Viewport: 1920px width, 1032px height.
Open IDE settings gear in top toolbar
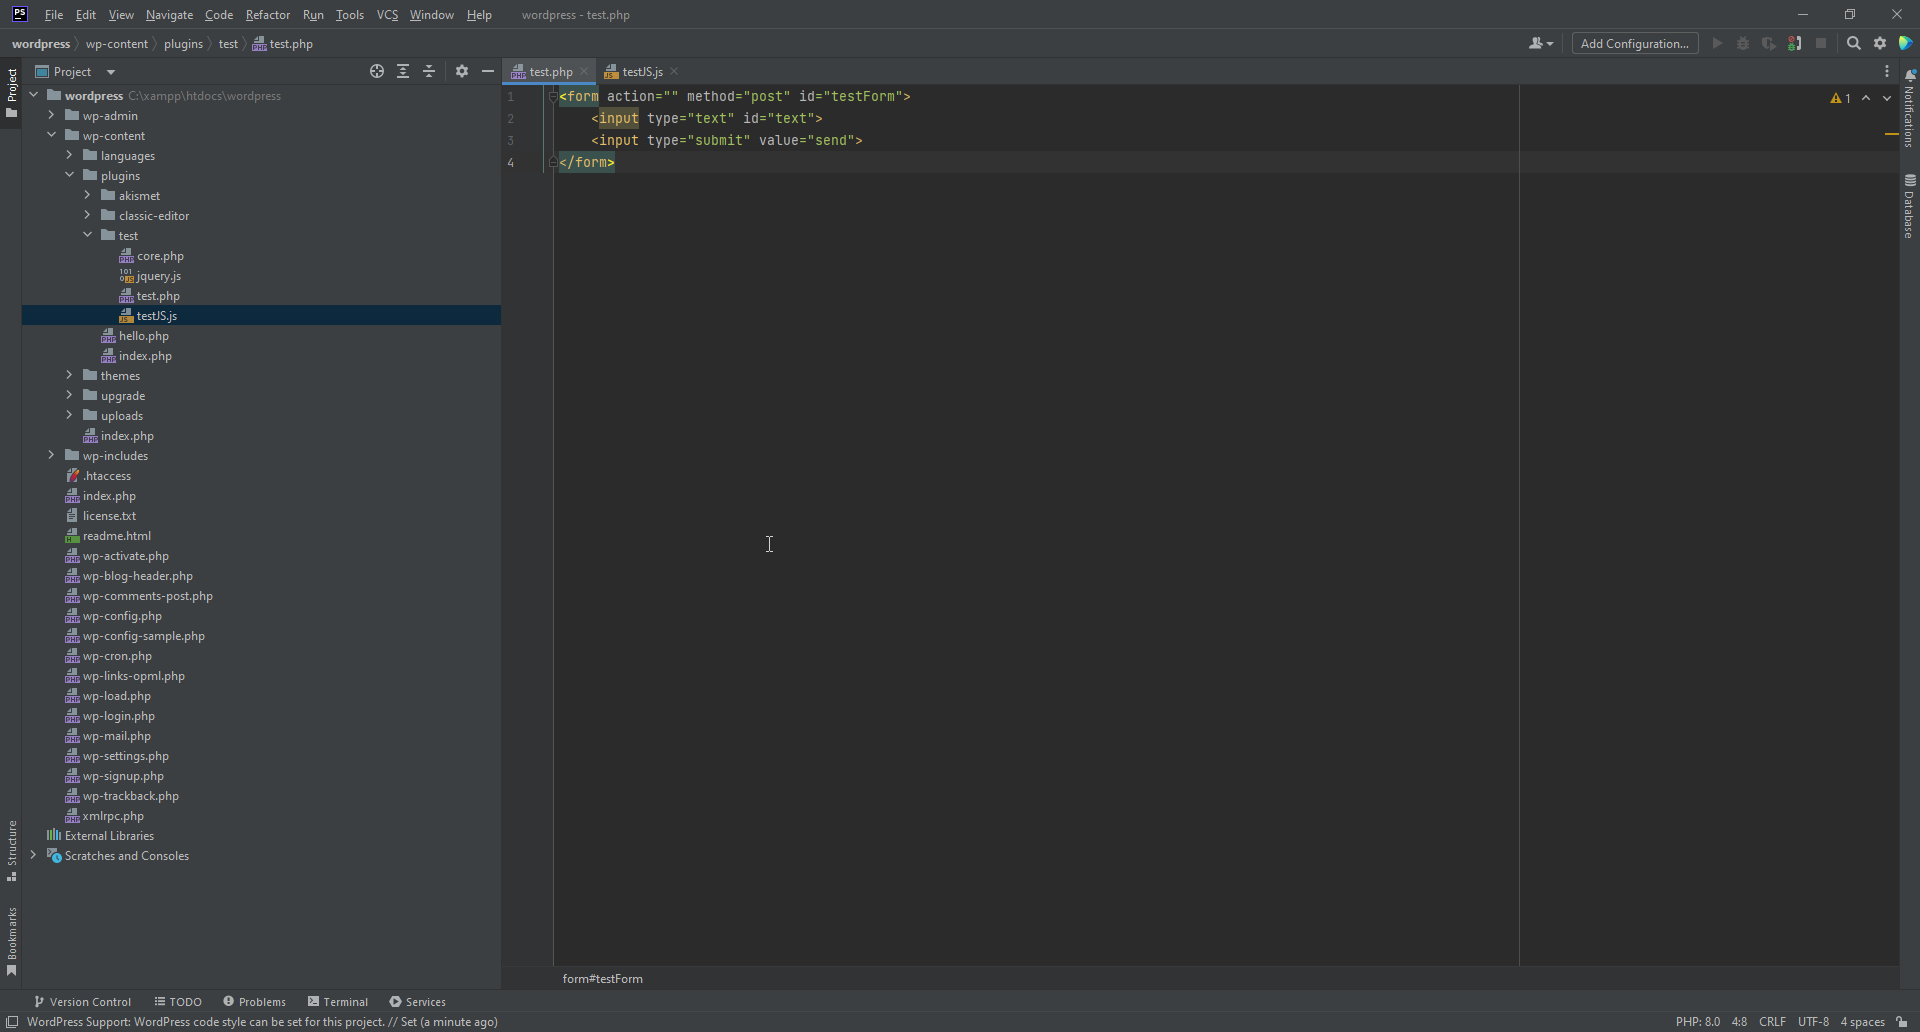click(x=1880, y=43)
